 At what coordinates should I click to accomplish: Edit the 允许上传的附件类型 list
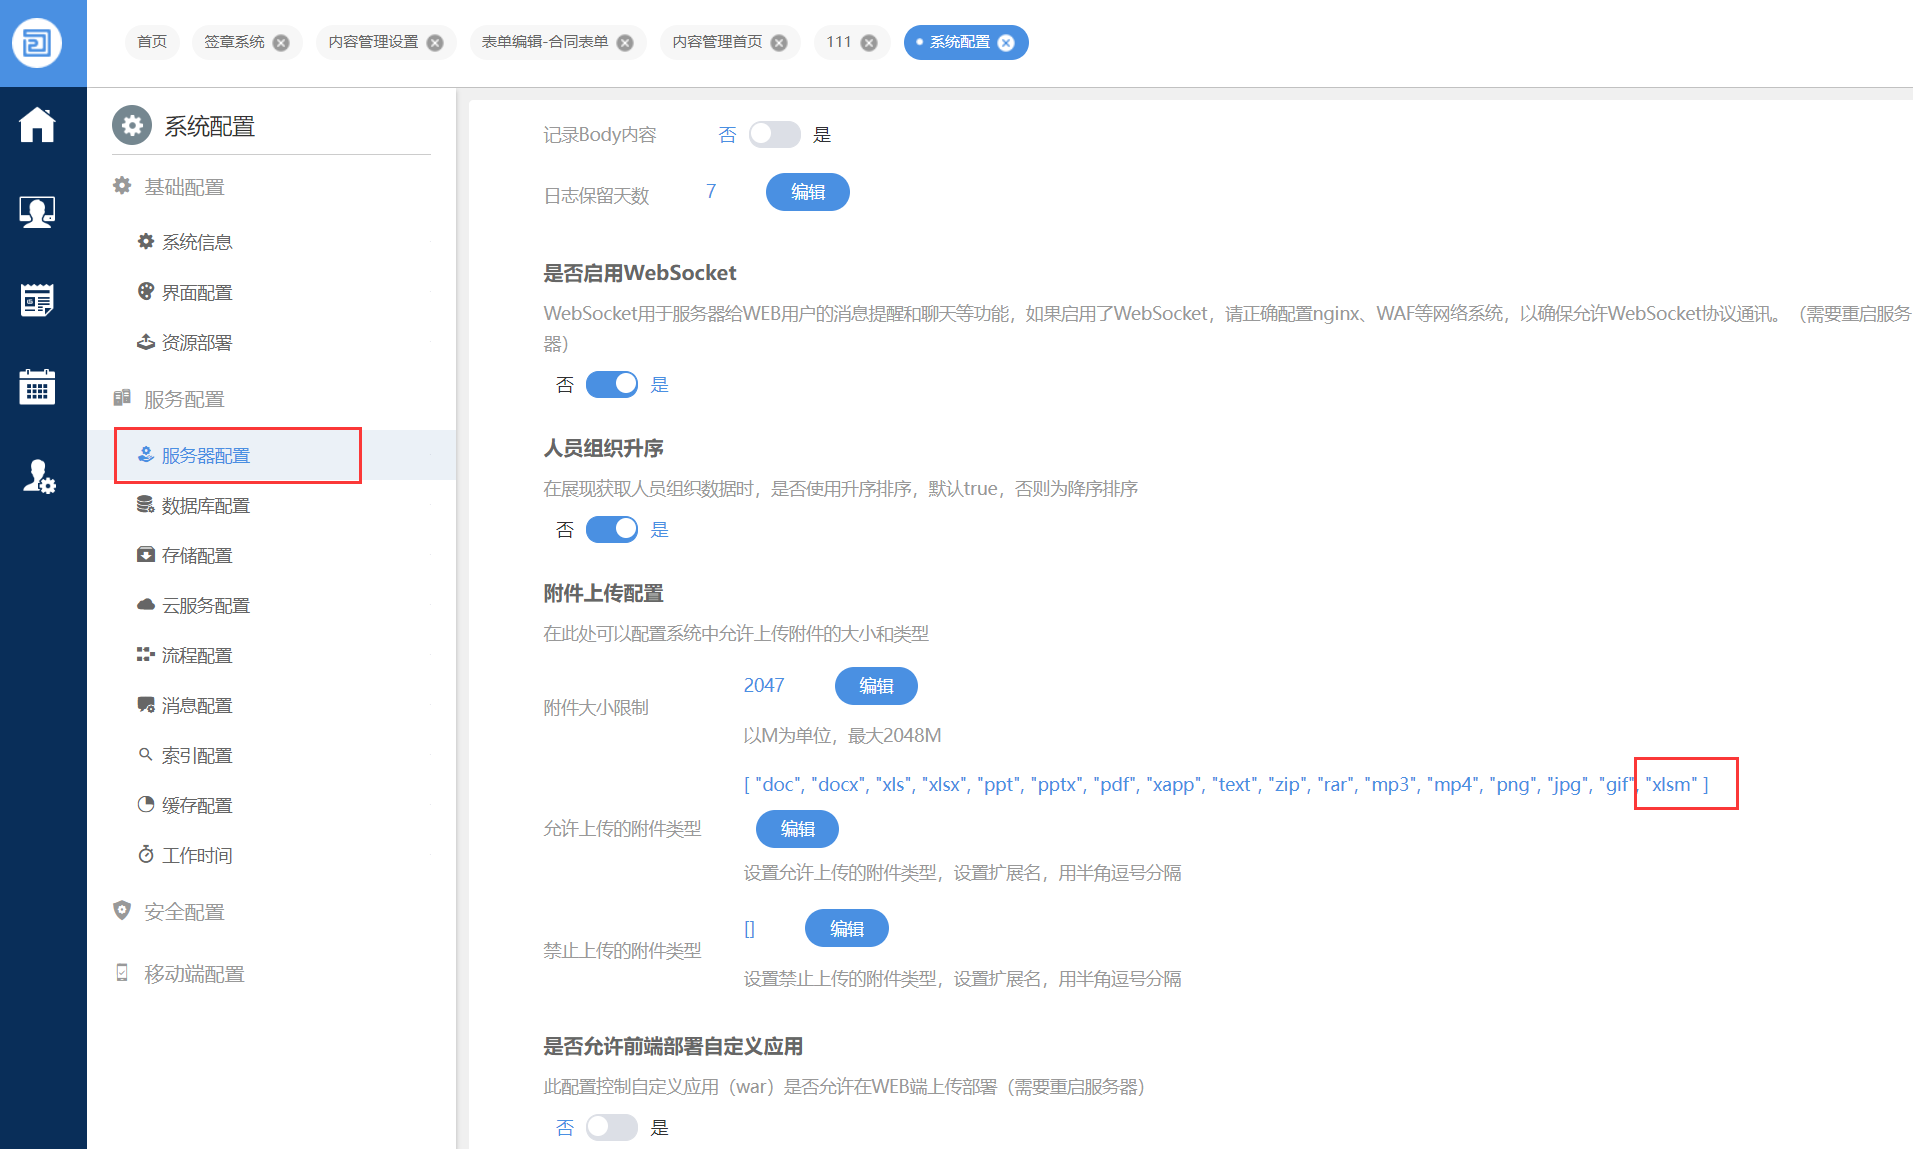pyautogui.click(x=797, y=829)
